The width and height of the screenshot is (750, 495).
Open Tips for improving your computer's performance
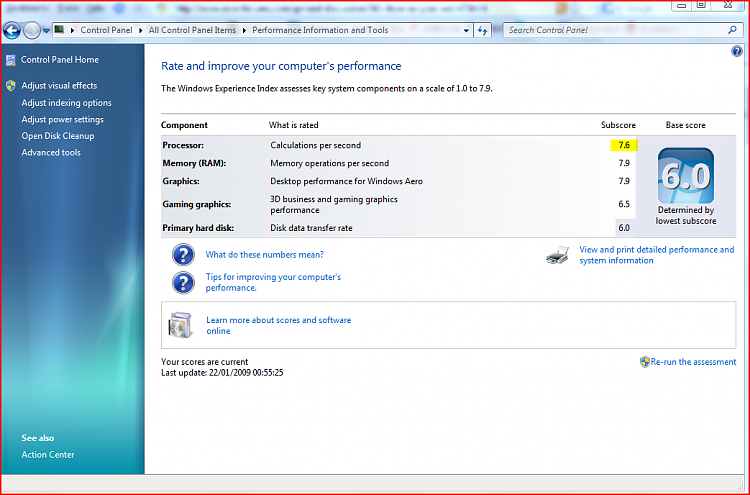point(273,282)
